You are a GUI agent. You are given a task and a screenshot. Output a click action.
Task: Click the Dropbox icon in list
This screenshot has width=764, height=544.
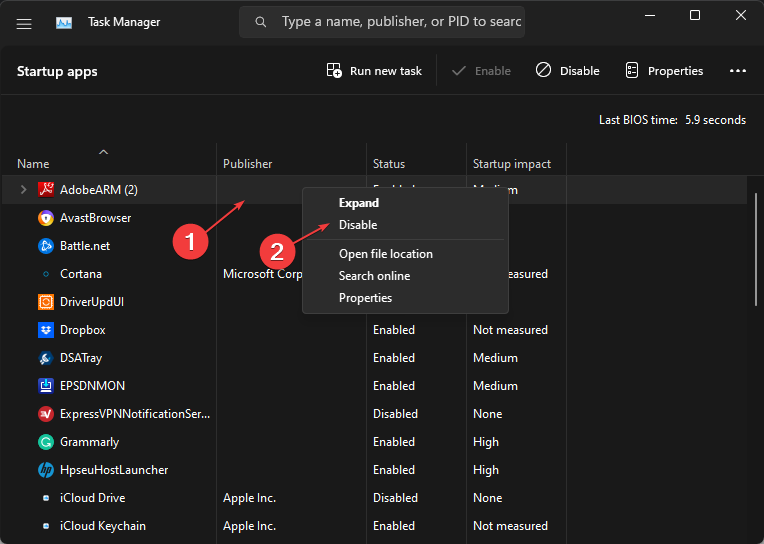point(45,329)
